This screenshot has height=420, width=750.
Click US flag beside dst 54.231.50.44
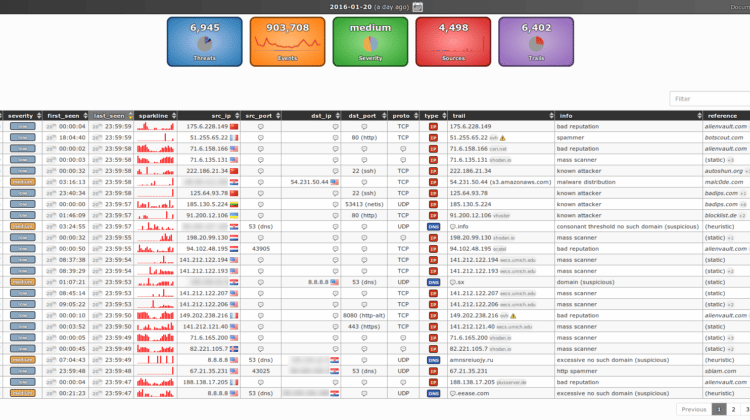click(334, 182)
